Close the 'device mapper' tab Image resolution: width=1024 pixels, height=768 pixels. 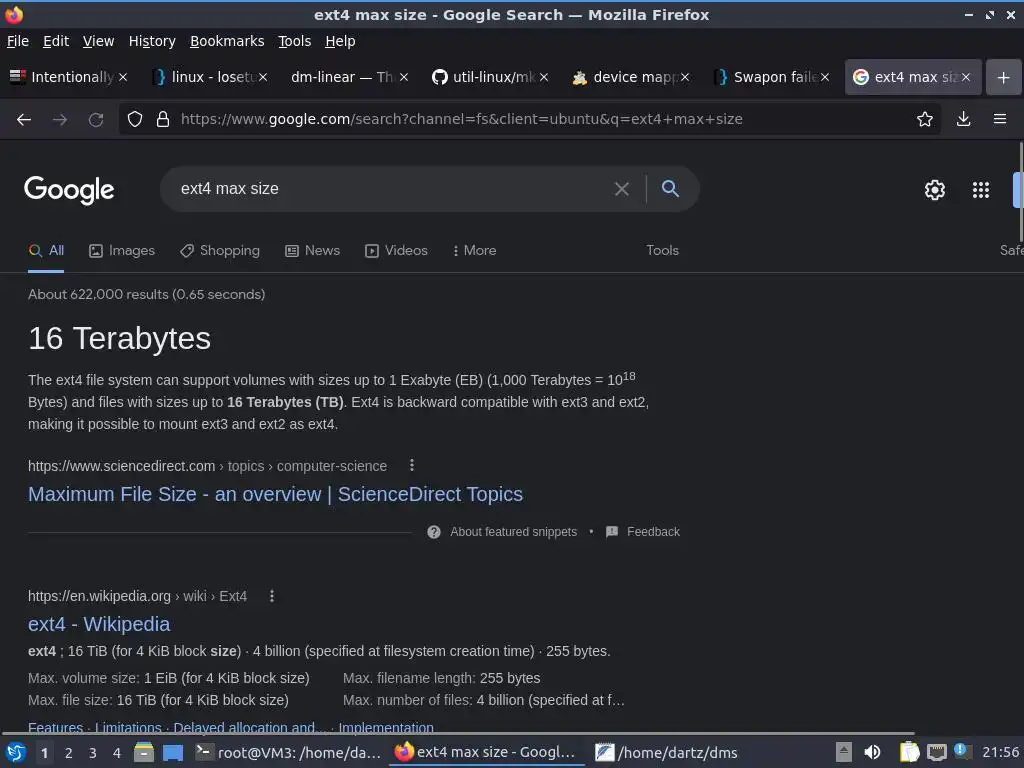coord(684,77)
